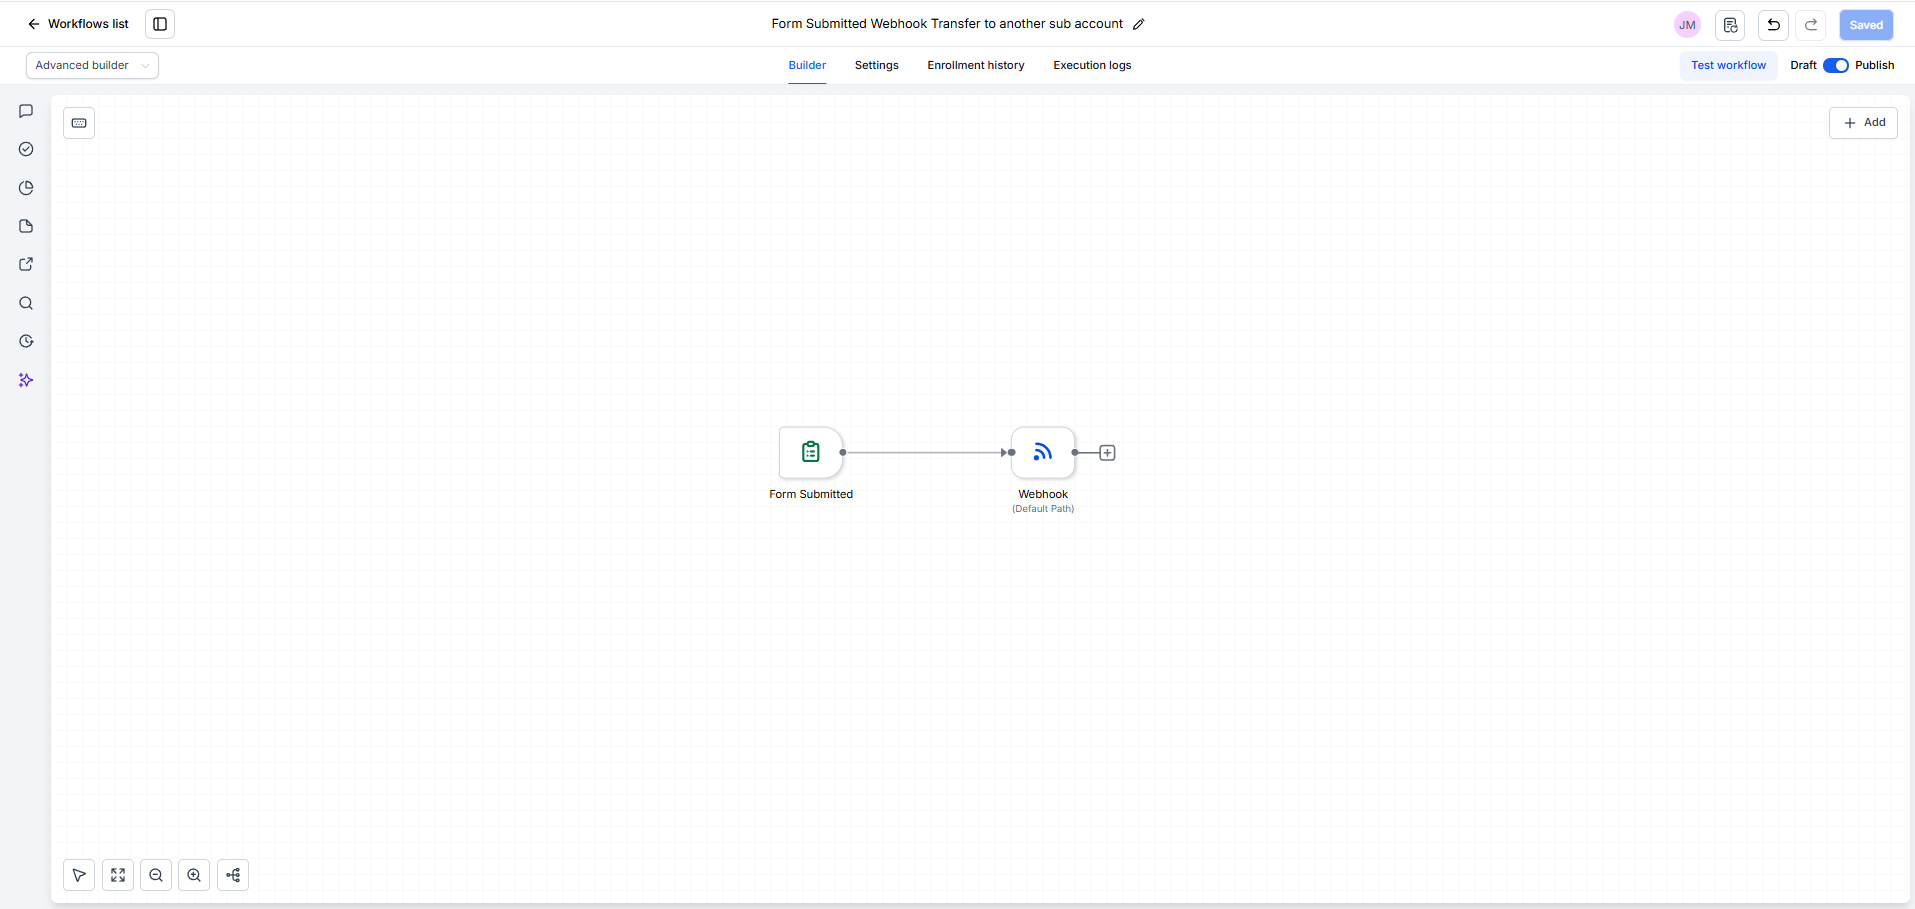The height and width of the screenshot is (909, 1915).
Task: Click the workflow title text
Action: click(x=947, y=24)
